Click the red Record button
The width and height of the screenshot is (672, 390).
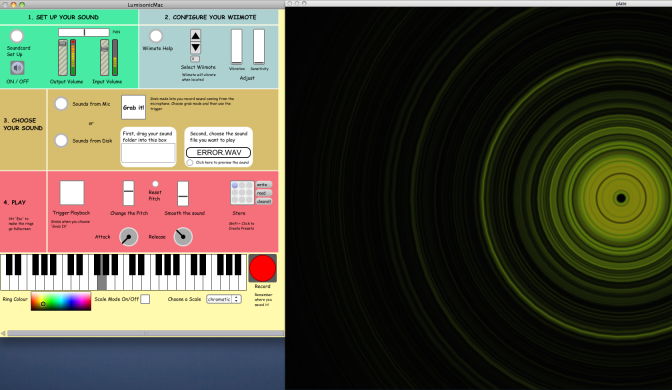(262, 268)
